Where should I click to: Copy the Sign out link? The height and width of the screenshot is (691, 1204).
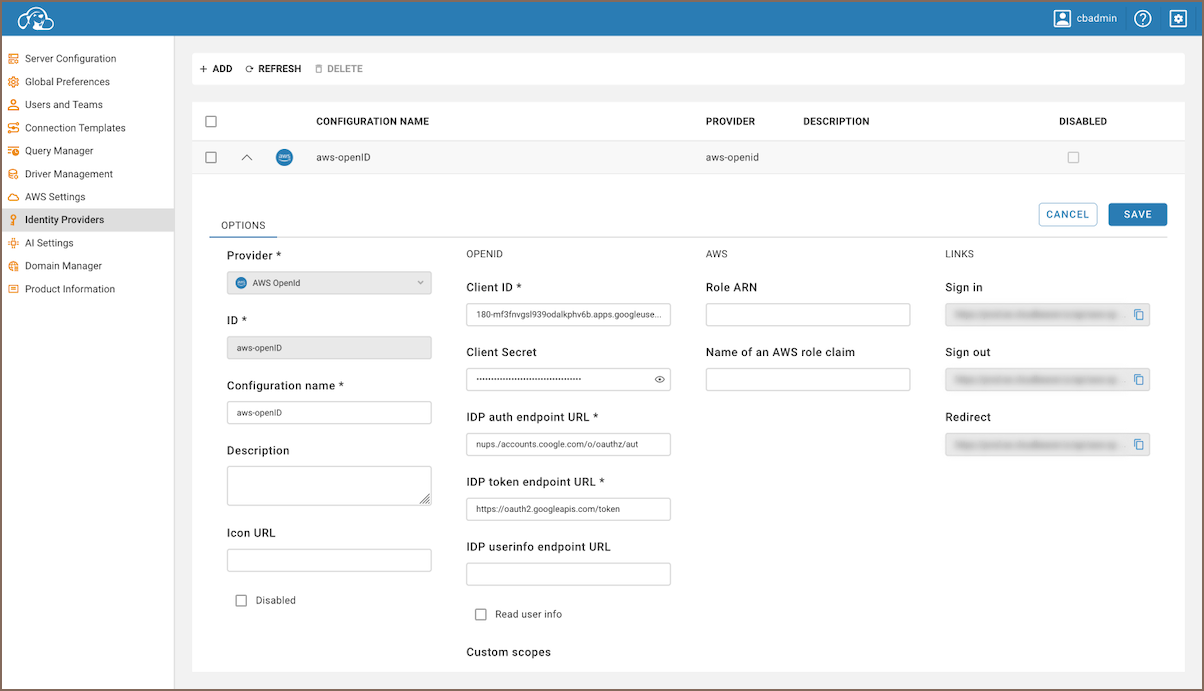(1138, 380)
